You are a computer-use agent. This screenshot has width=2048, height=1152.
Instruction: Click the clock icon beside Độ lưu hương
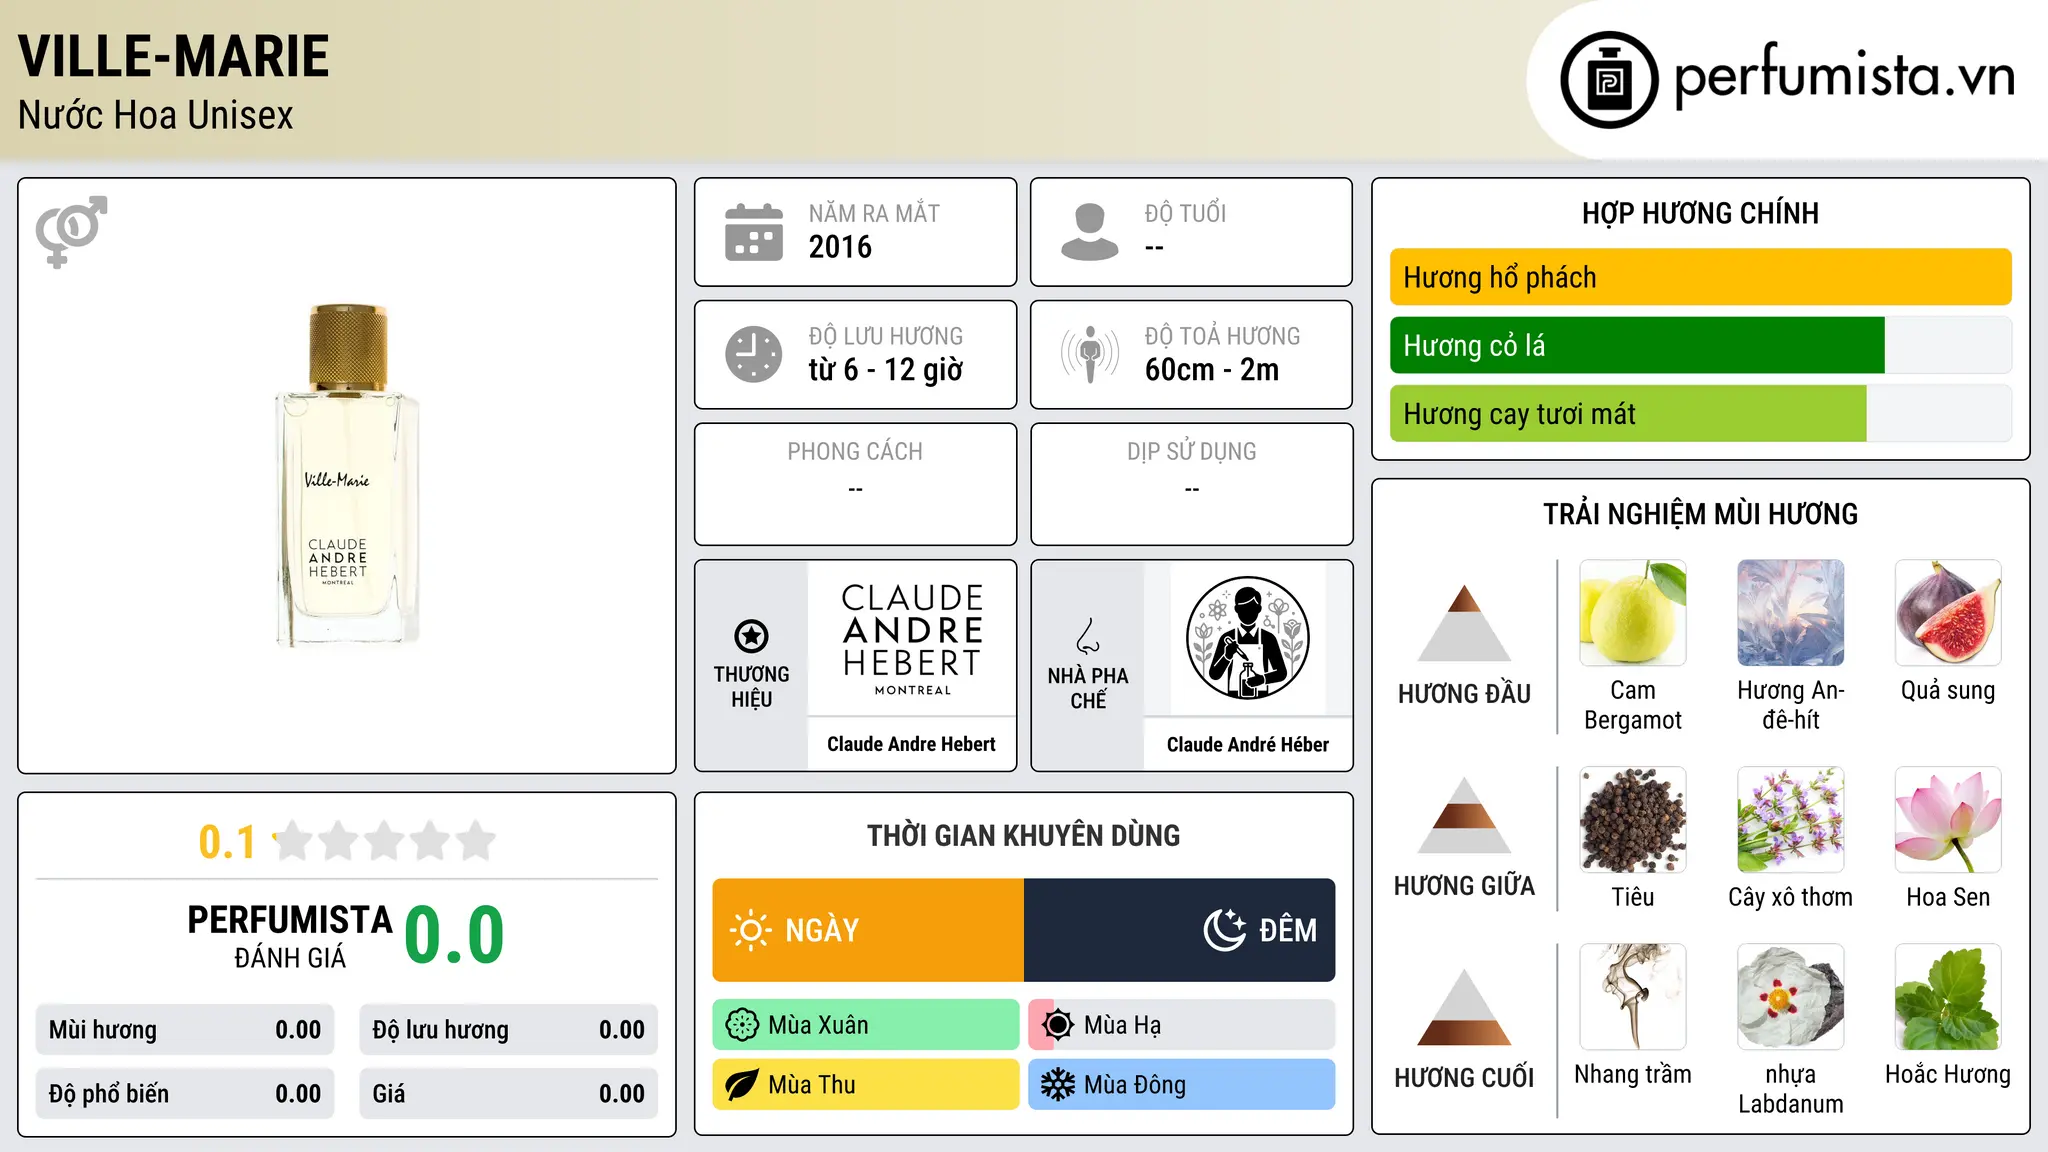click(x=754, y=354)
